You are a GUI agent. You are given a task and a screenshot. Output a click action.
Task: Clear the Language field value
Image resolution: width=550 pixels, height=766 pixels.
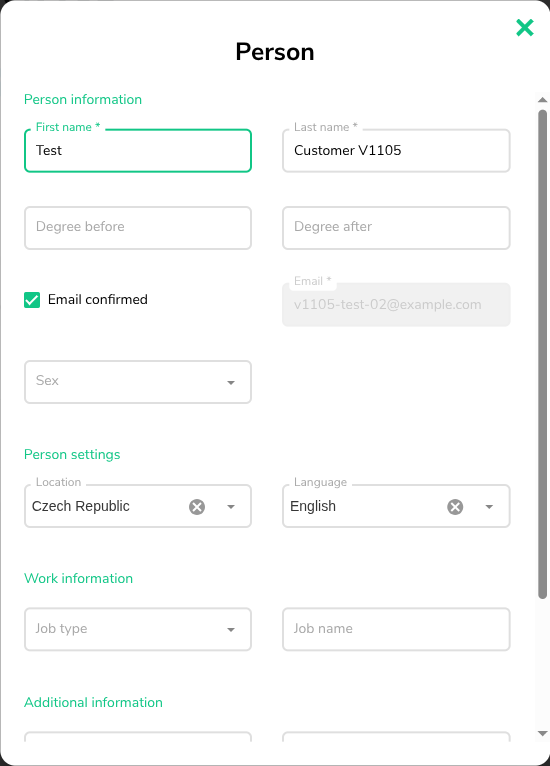point(455,507)
